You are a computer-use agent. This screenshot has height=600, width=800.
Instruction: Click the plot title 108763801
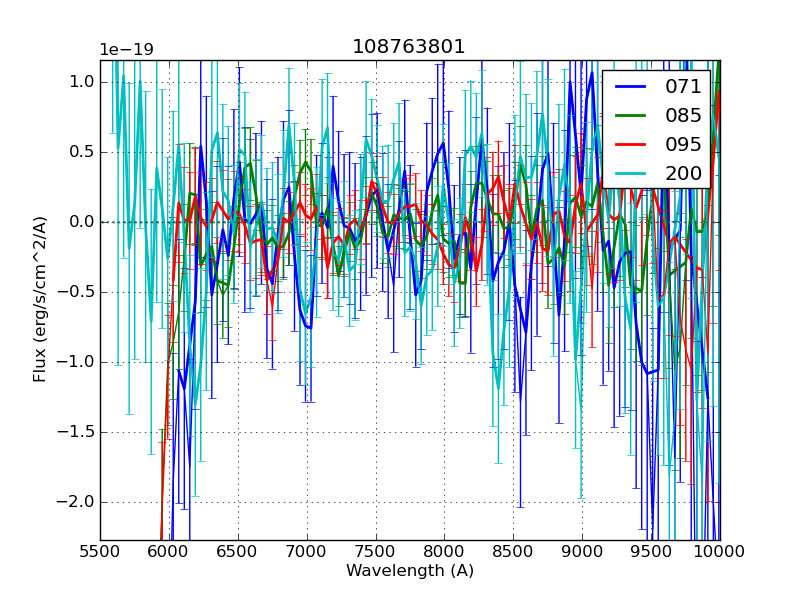pyautogui.click(x=409, y=47)
